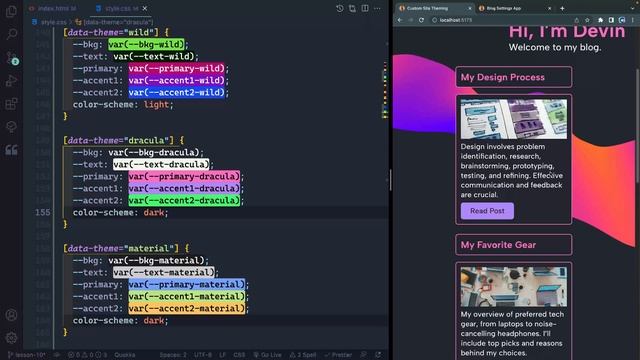Viewport: 640px width, 360px height.
Task: Open the quotation marks extension icon in the activity bar
Action: 11,150
